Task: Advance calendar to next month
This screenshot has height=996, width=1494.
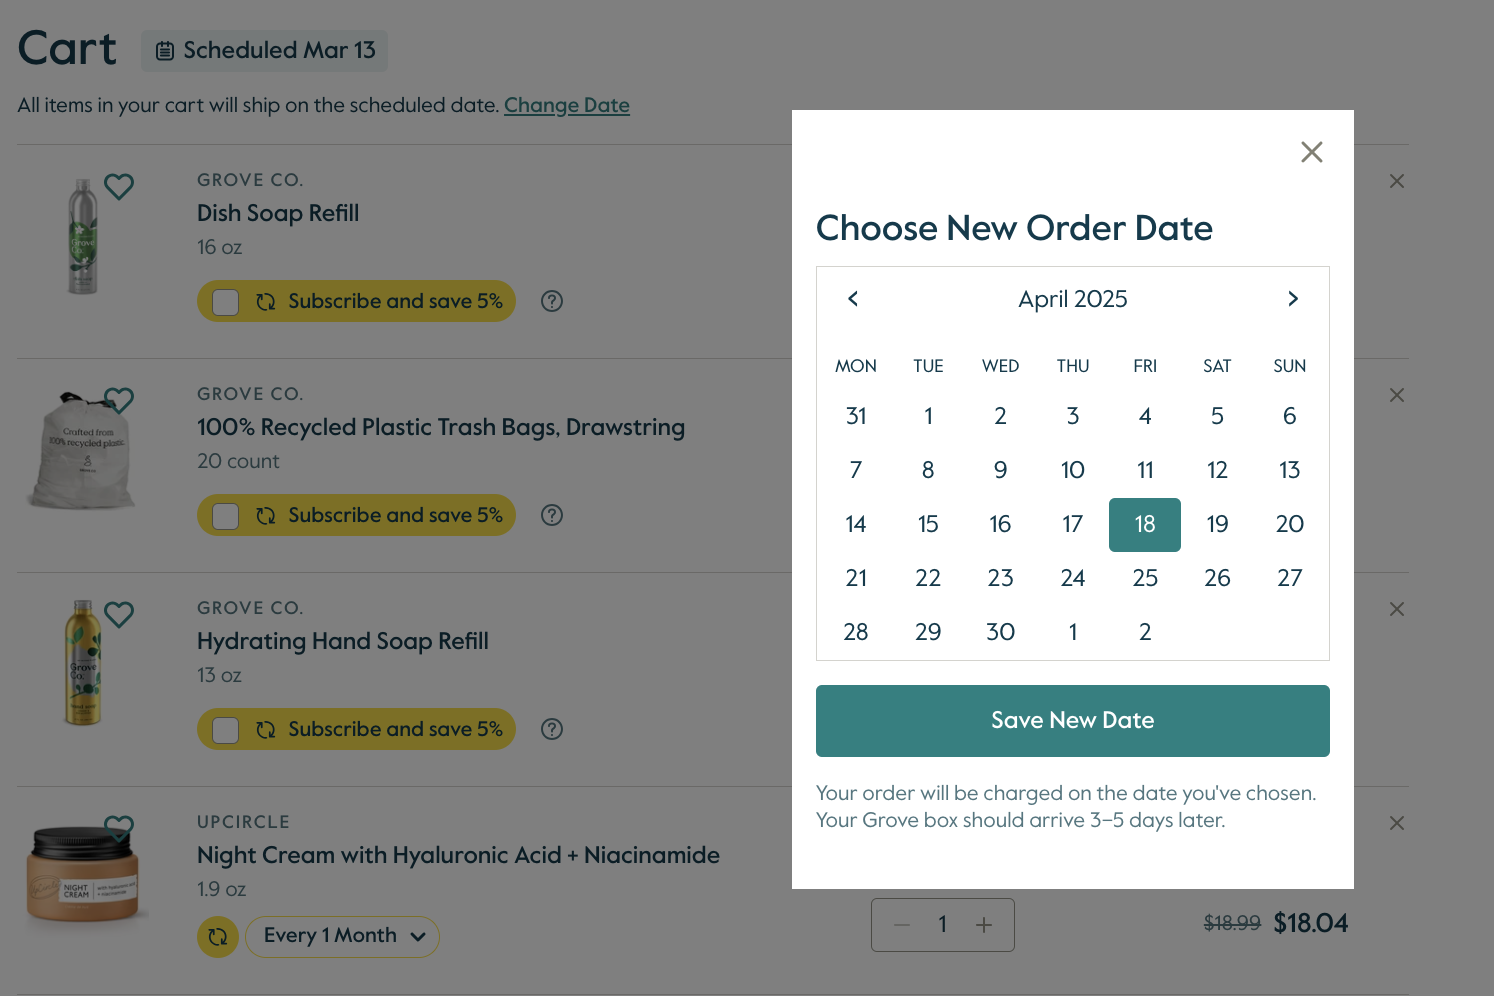Action: (1292, 299)
